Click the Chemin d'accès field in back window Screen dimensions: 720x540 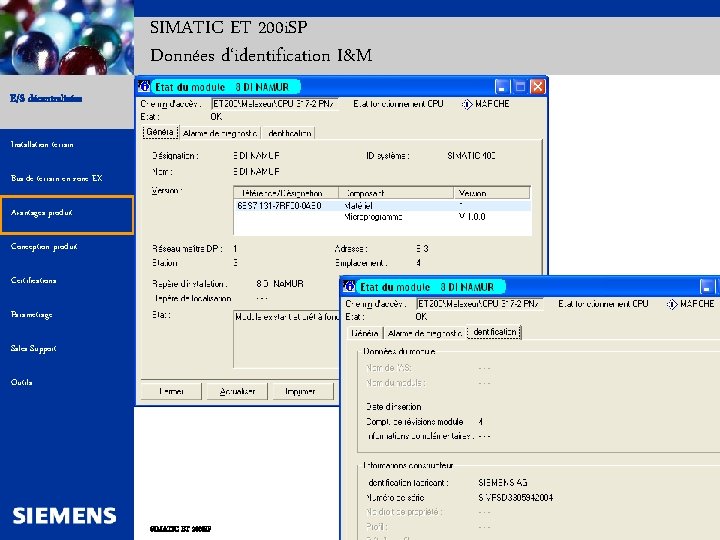275,104
